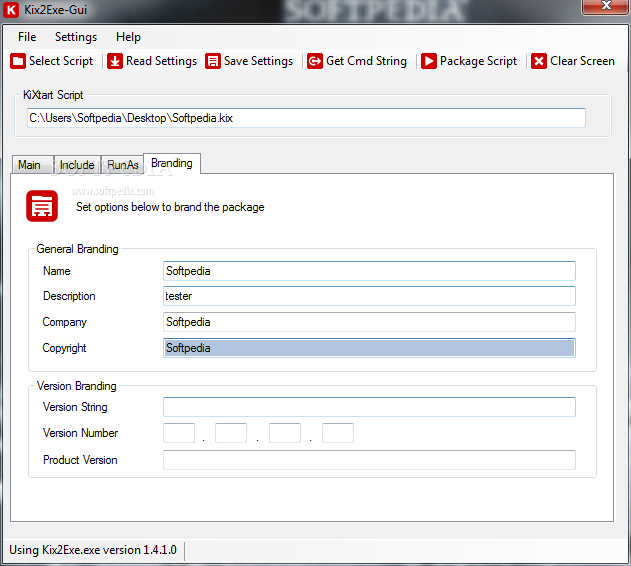Image resolution: width=631 pixels, height=566 pixels.
Task: Click the Select Script button label
Action: [61, 61]
